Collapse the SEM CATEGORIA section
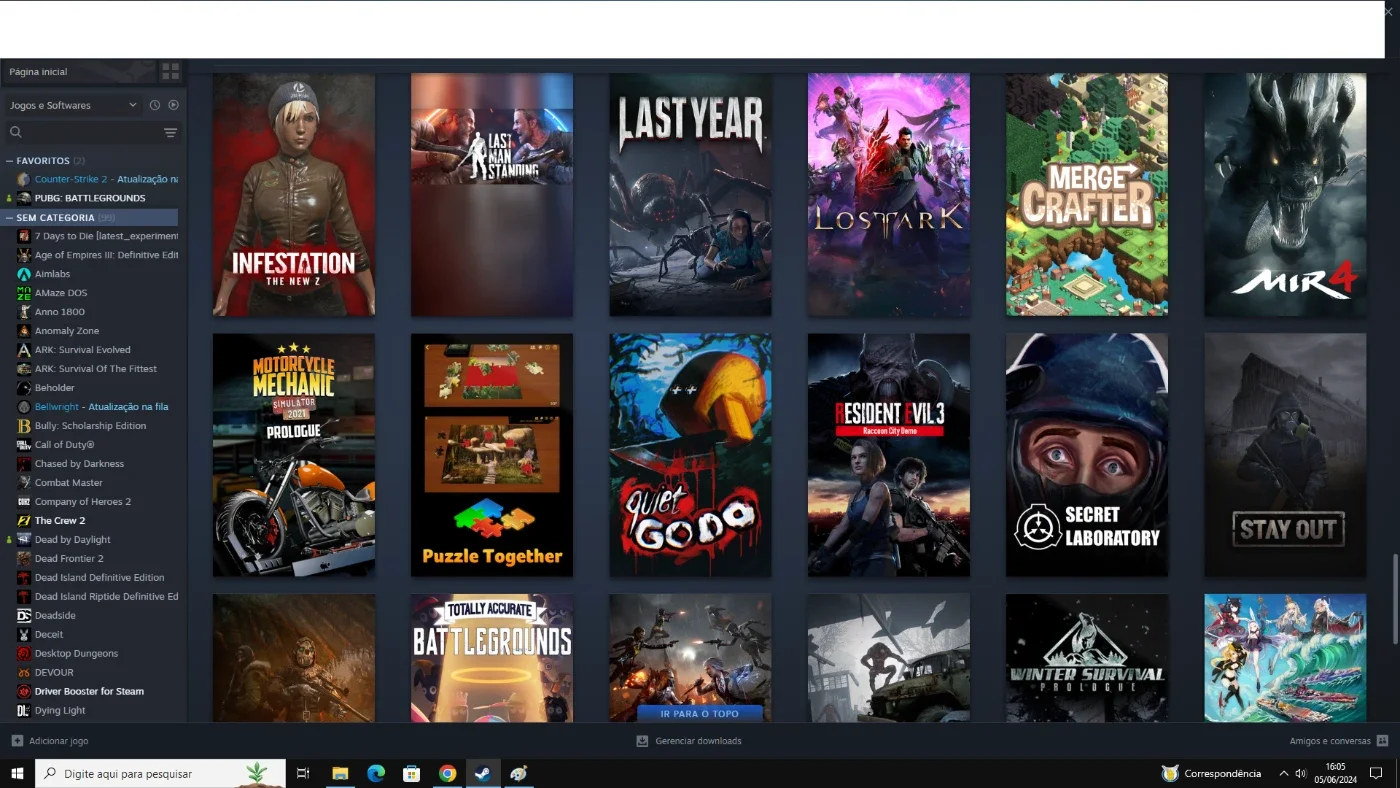 9,218
